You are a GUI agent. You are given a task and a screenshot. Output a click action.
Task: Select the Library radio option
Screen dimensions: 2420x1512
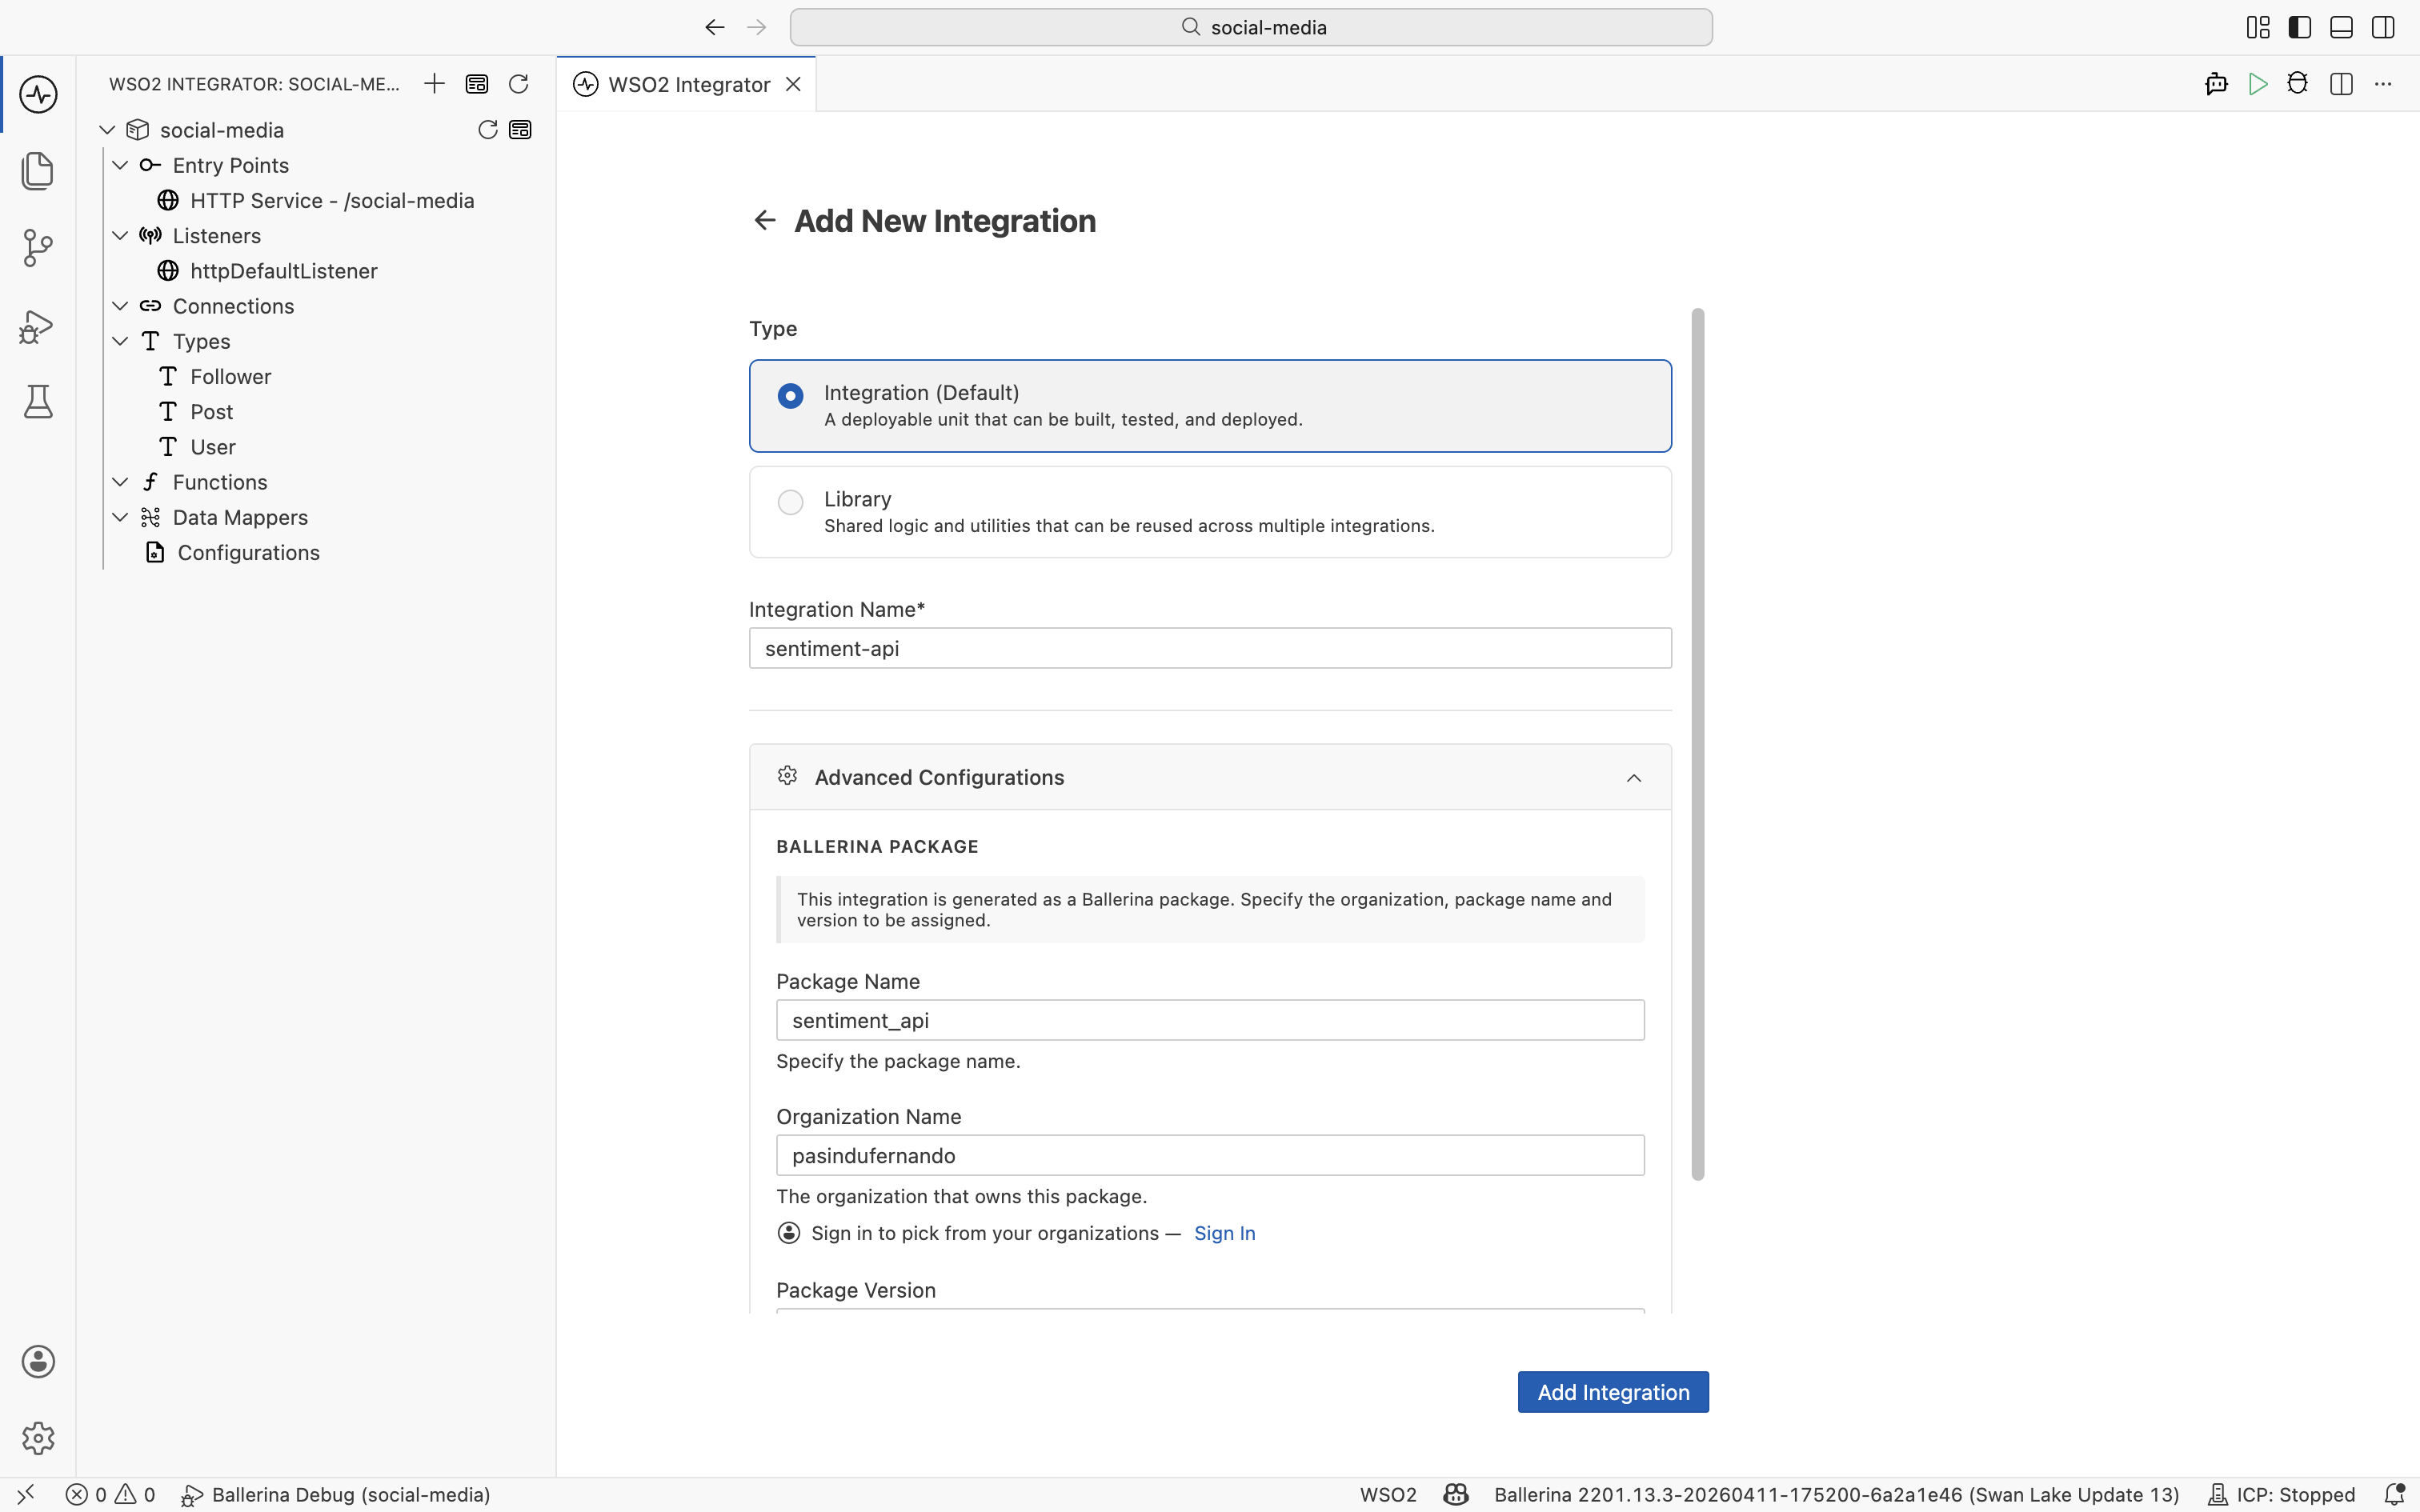(790, 502)
